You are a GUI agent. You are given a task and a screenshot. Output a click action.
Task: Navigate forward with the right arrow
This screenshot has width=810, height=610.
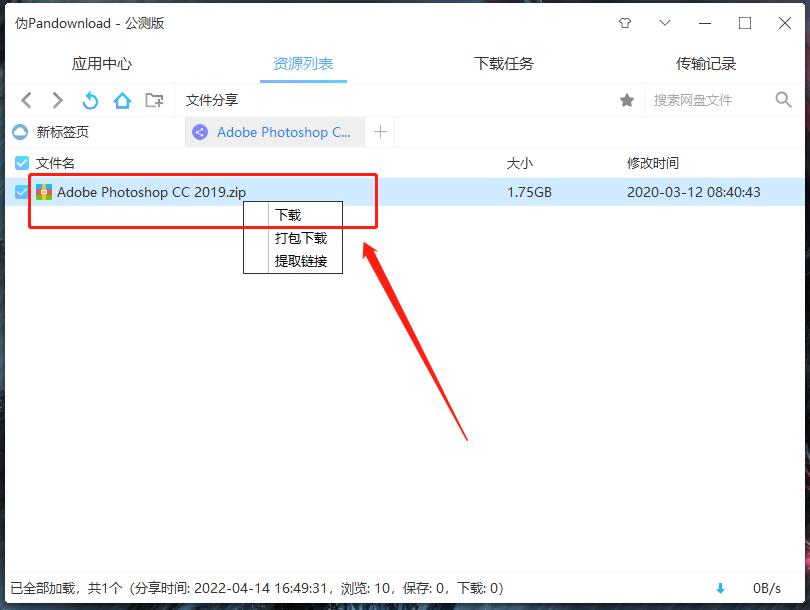coord(56,100)
